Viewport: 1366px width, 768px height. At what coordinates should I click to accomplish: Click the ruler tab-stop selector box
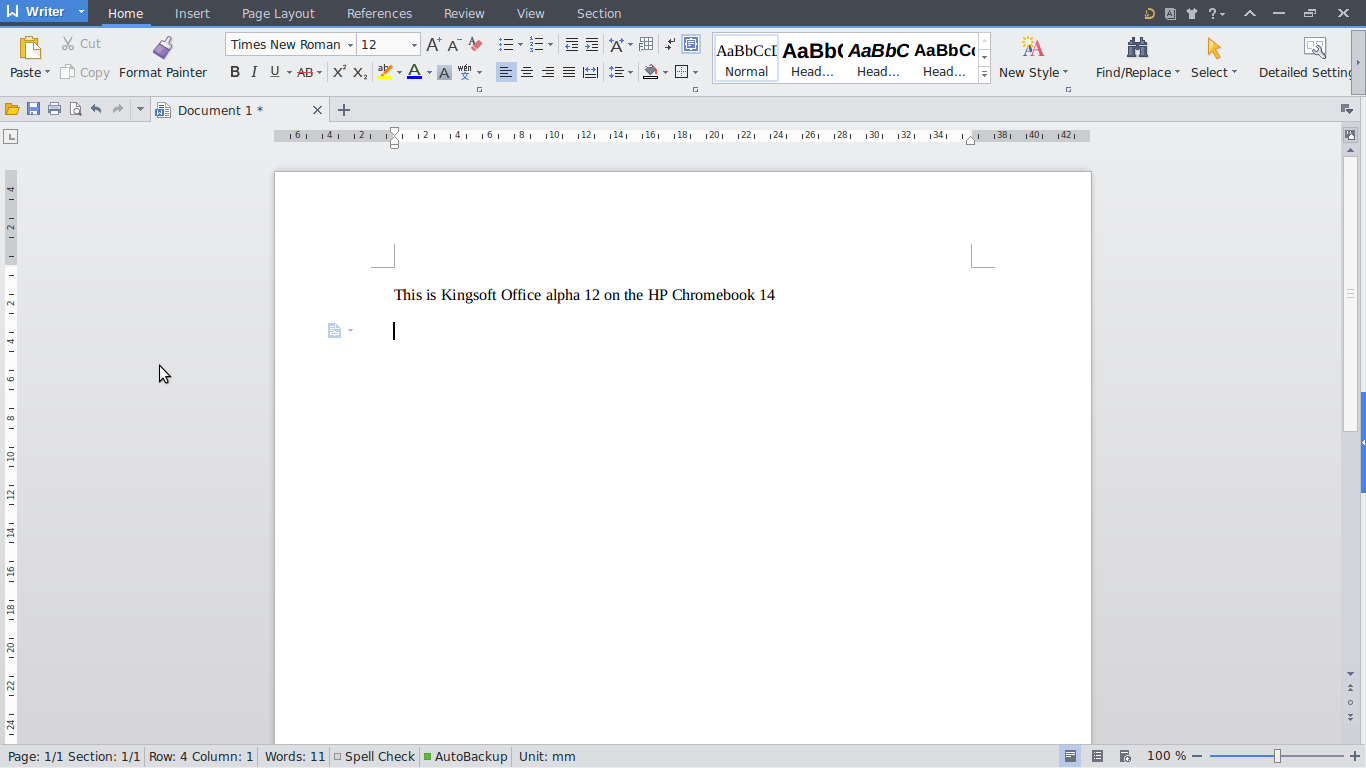click(11, 136)
